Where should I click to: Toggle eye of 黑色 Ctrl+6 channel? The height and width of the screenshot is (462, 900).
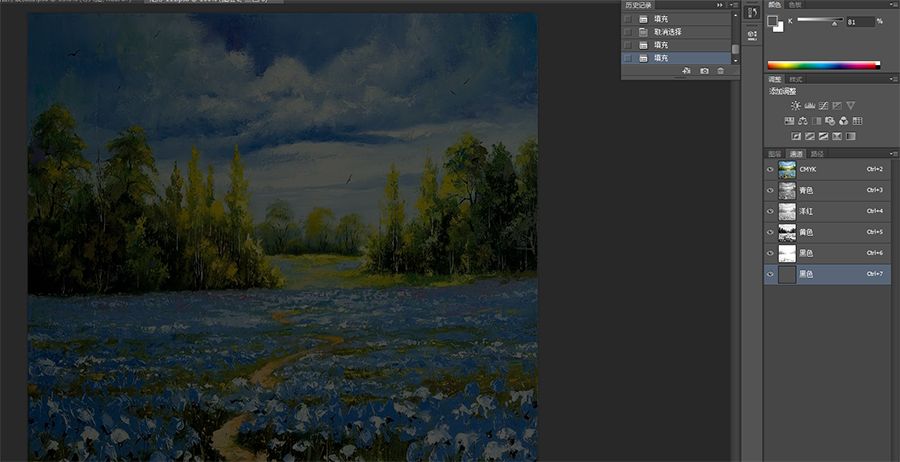point(770,253)
